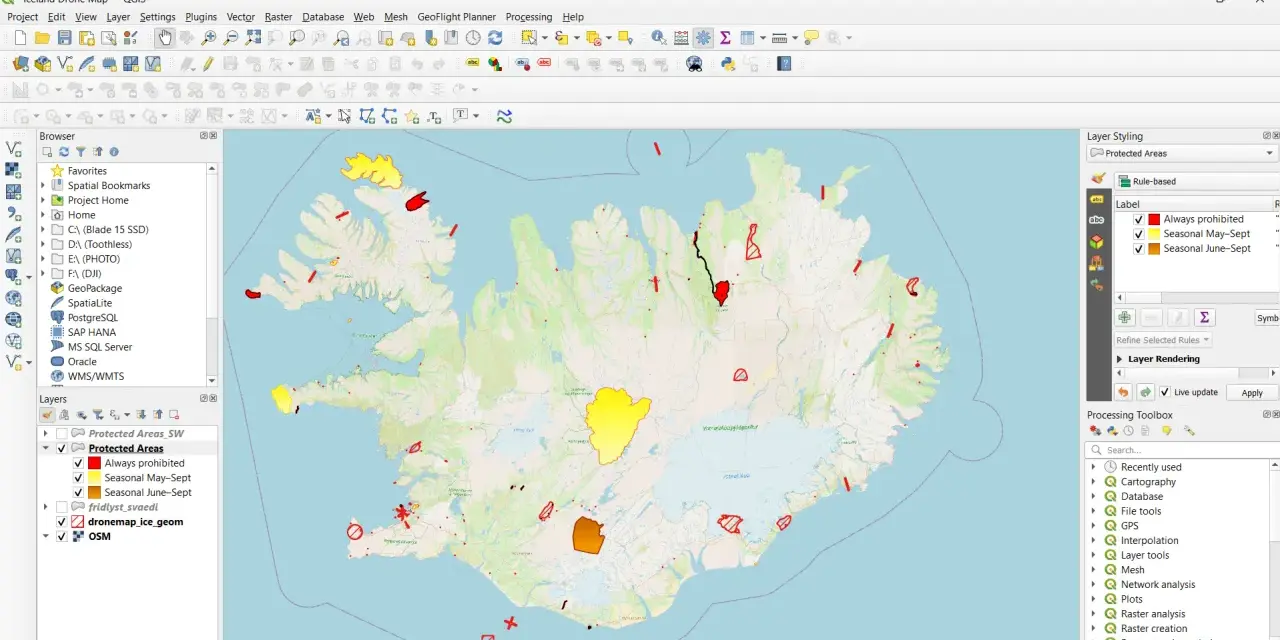Expand the Raster analysis toolbox group
This screenshot has width=1280, height=640.
click(1094, 614)
